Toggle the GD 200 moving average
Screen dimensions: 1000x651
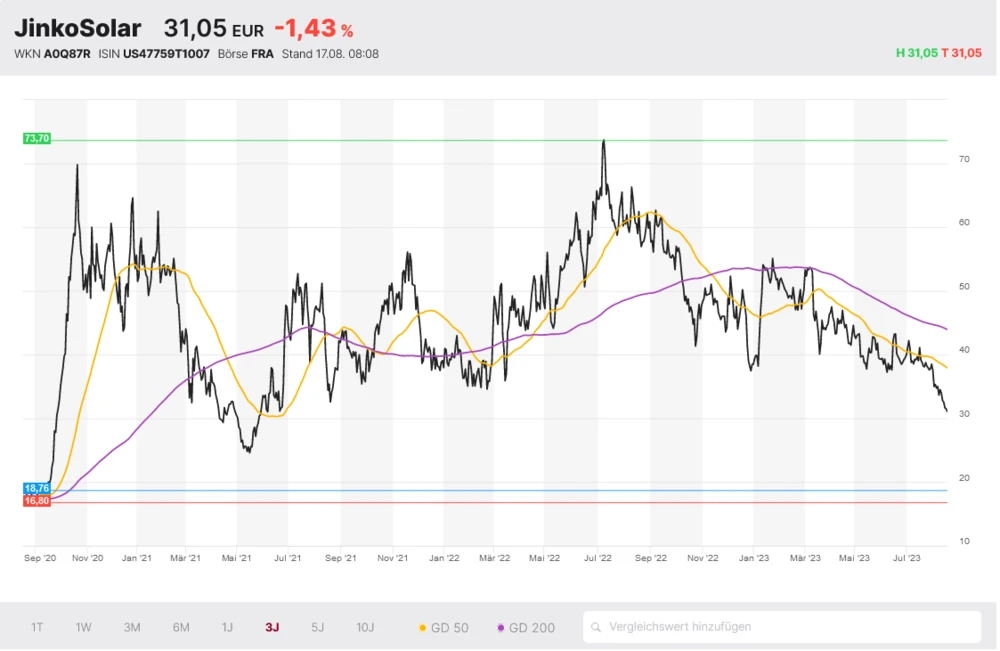tap(526, 628)
